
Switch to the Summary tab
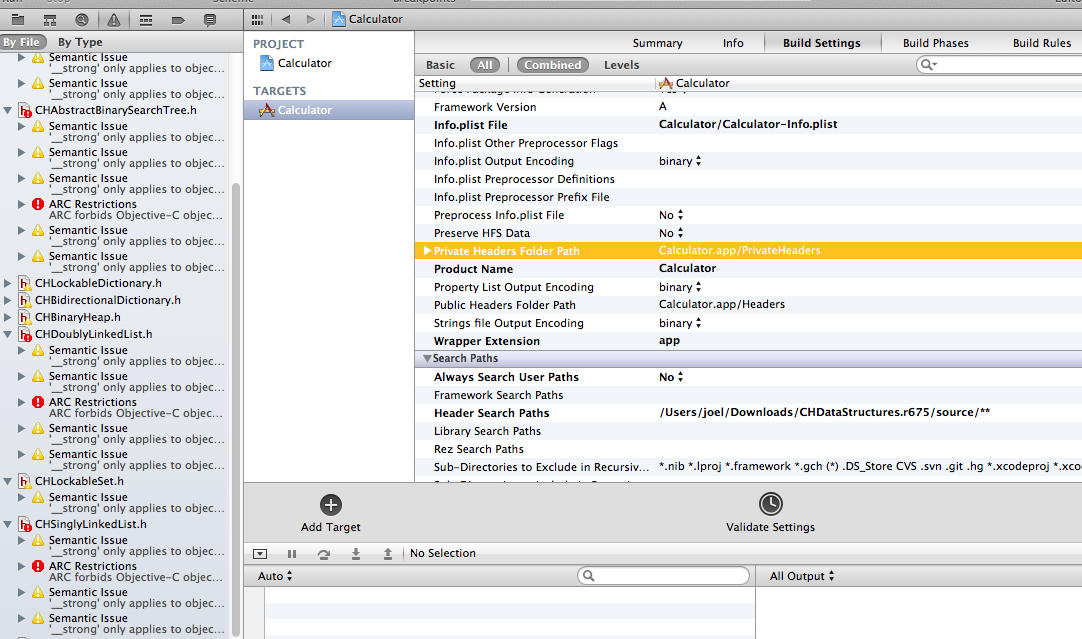657,43
